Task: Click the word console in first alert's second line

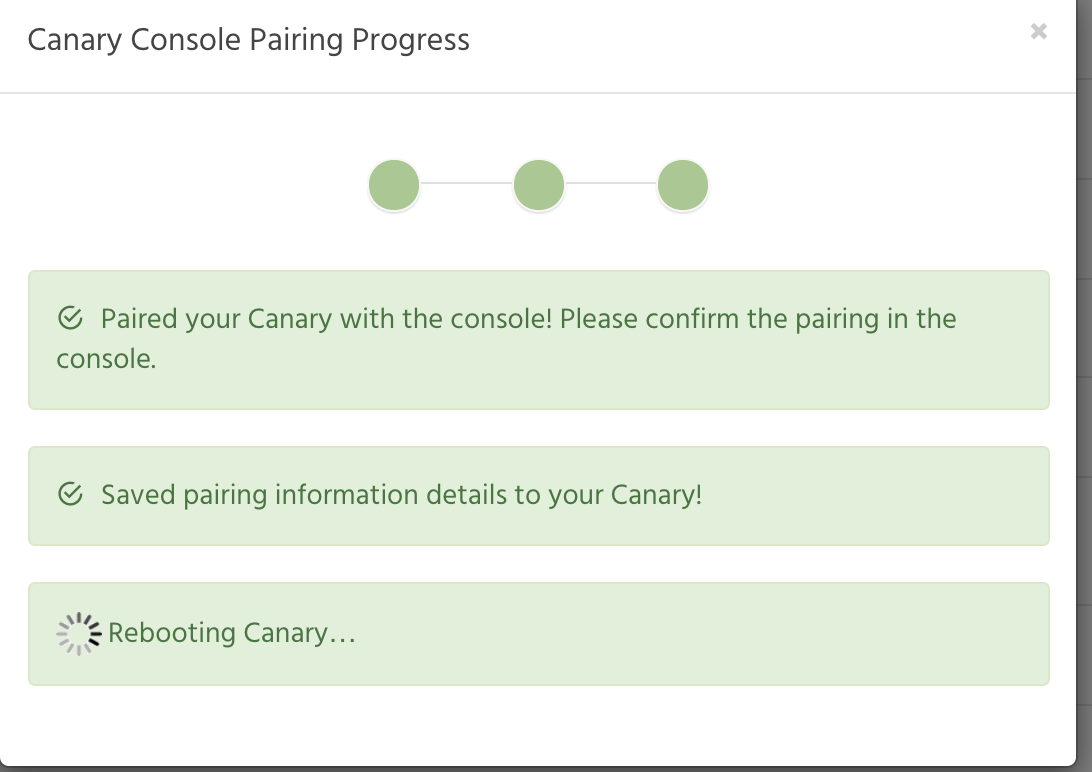Action: [x=106, y=359]
